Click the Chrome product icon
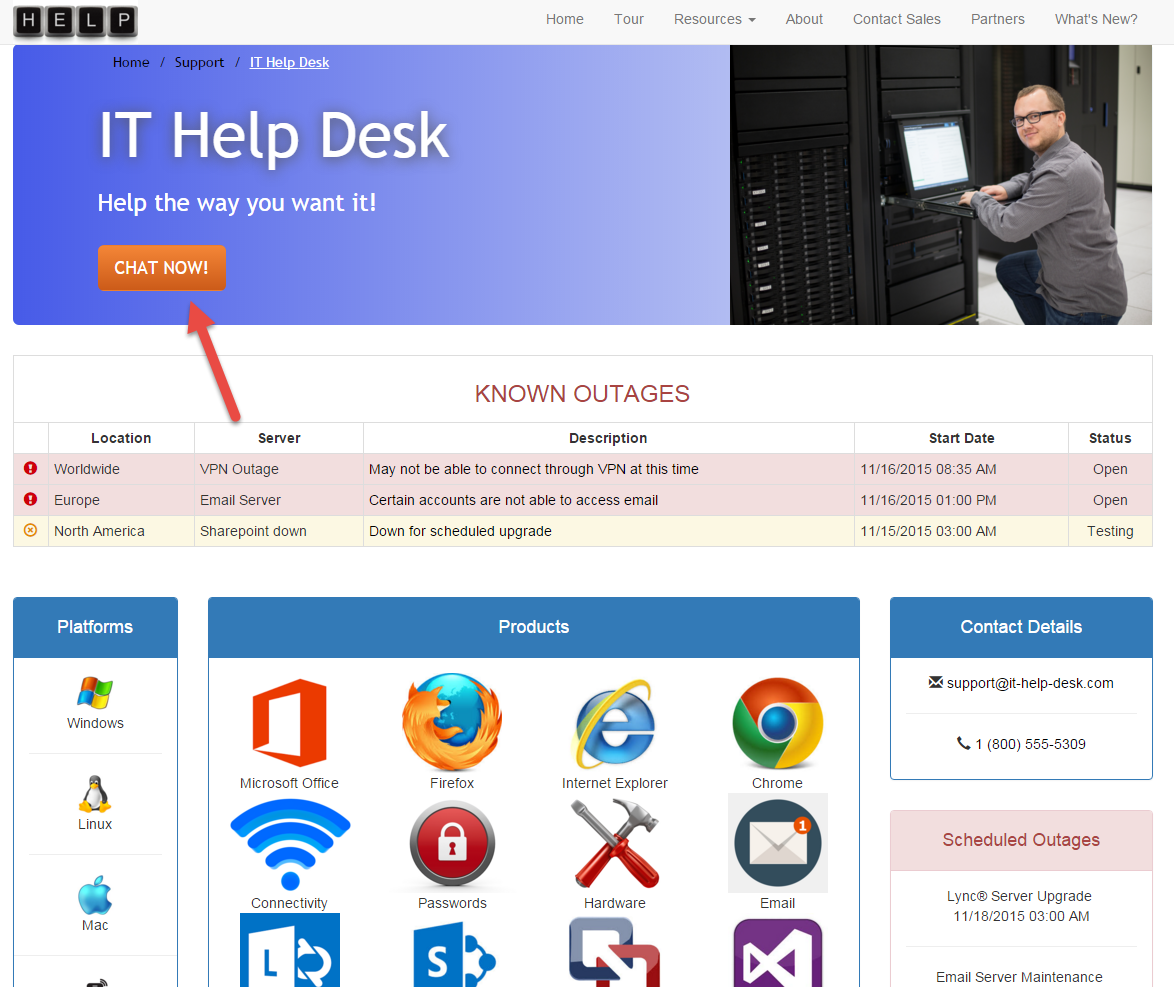This screenshot has height=987, width=1174. tap(777, 723)
